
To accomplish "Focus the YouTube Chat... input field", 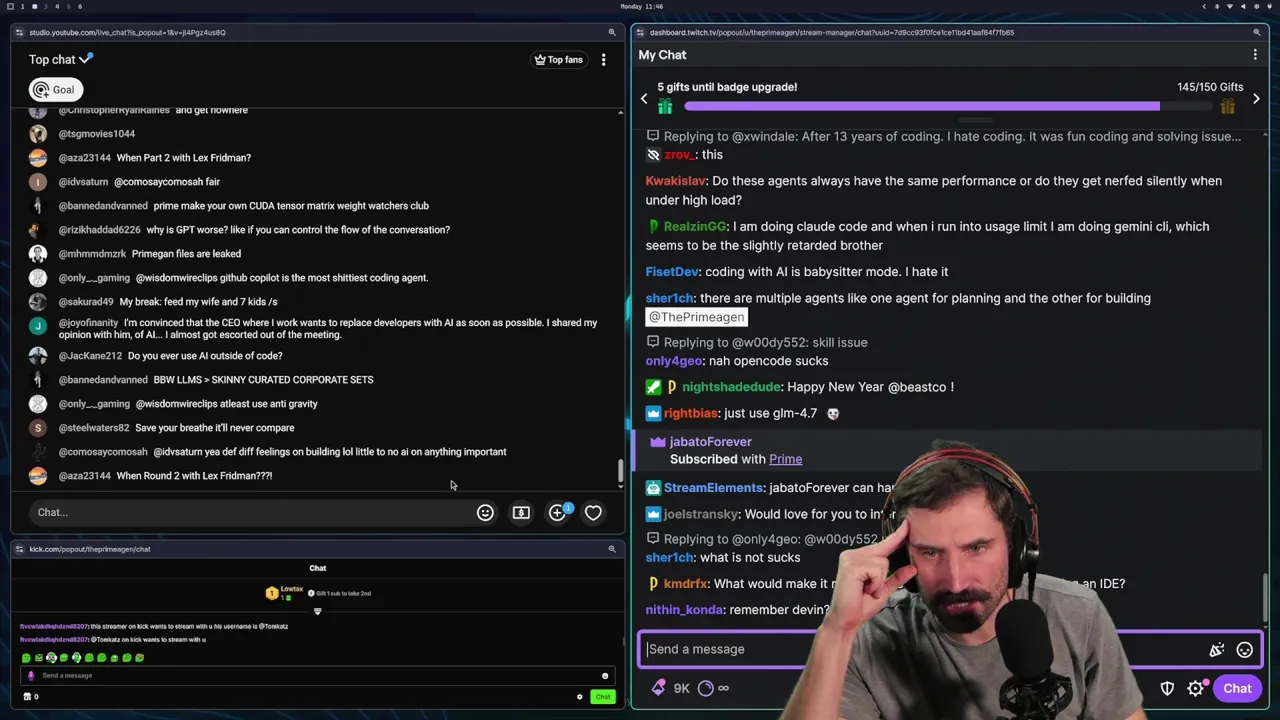I will pyautogui.click(x=250, y=512).
